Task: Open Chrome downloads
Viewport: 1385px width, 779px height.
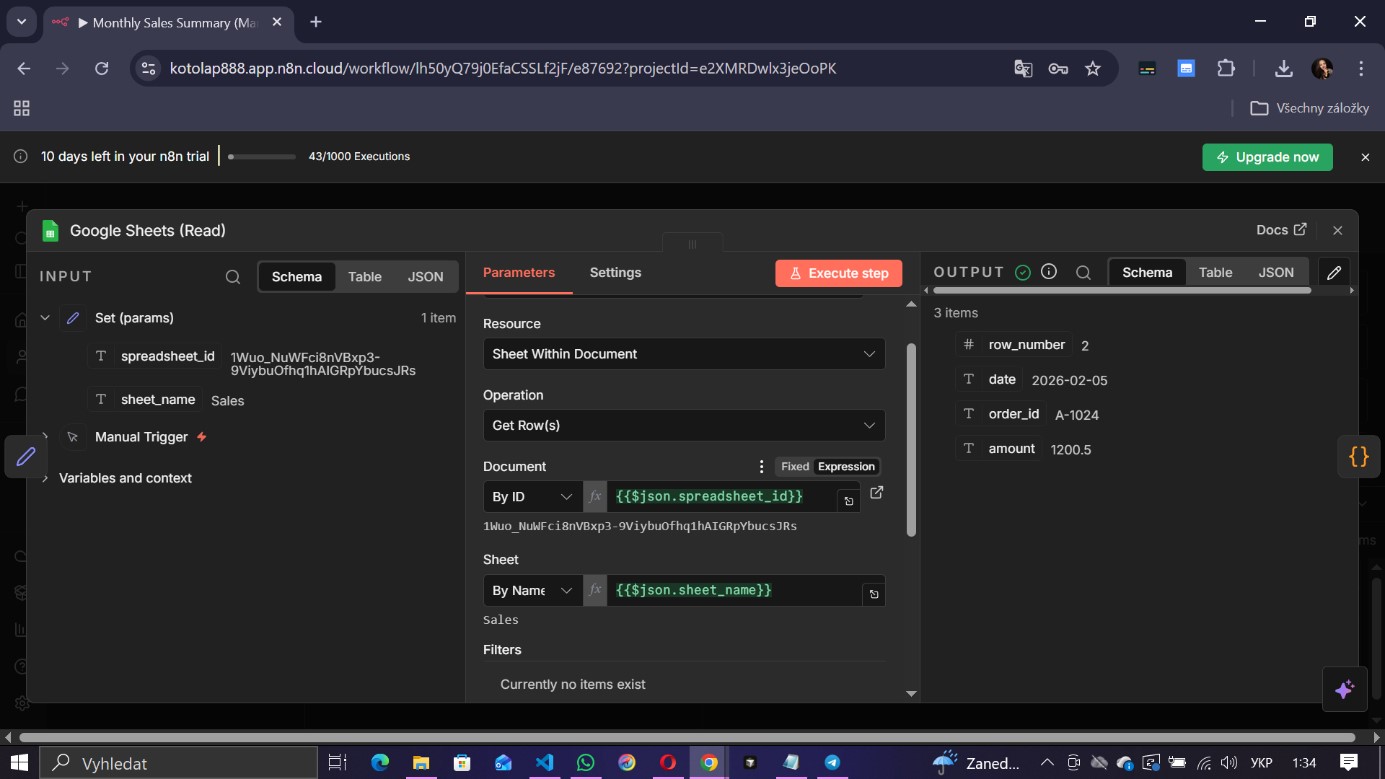Action: pos(1284,69)
